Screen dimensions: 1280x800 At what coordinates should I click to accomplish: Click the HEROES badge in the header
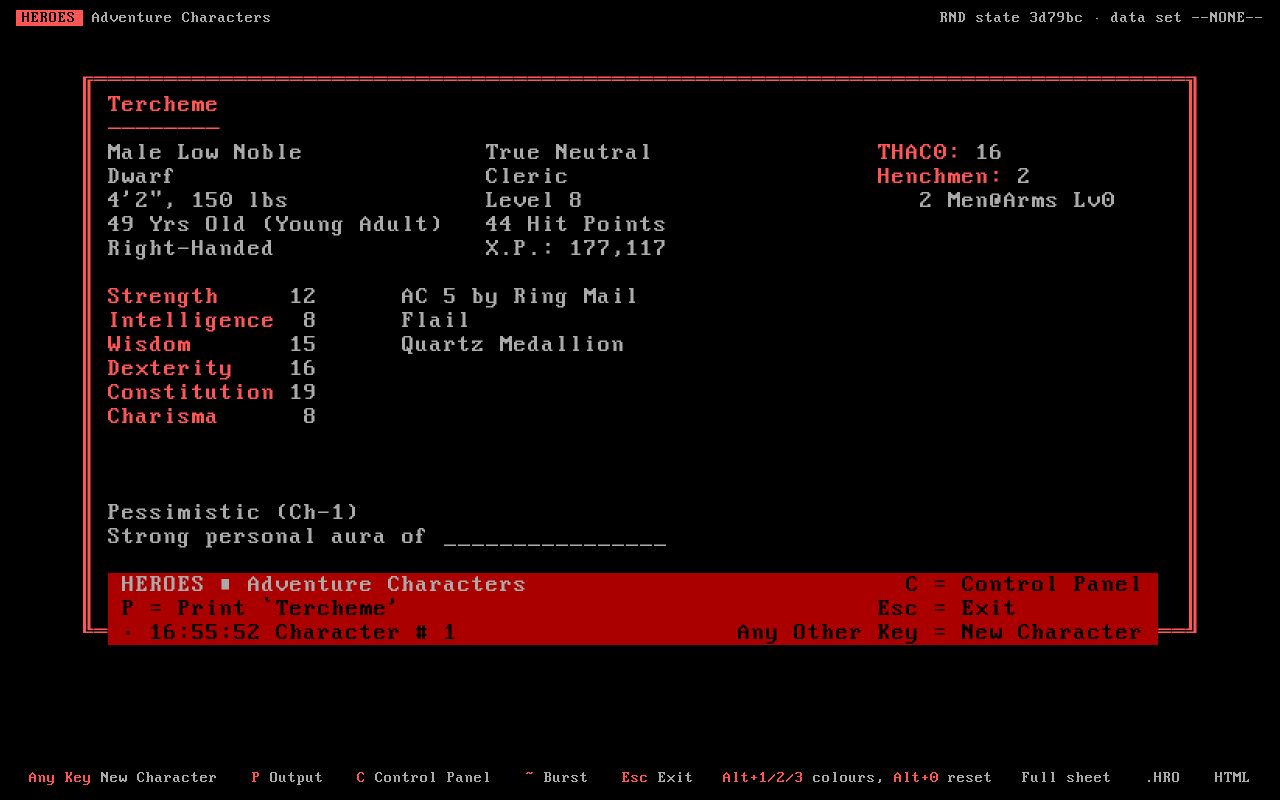49,17
